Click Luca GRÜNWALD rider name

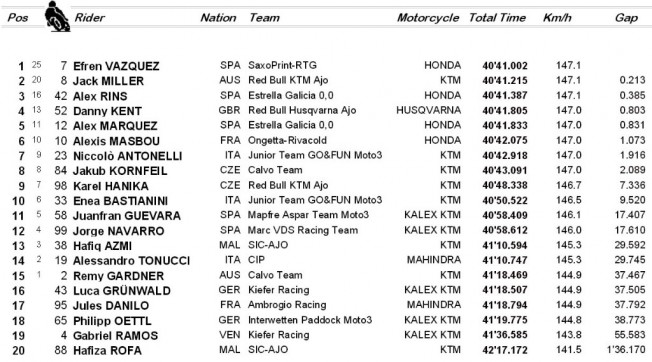pyautogui.click(x=122, y=291)
